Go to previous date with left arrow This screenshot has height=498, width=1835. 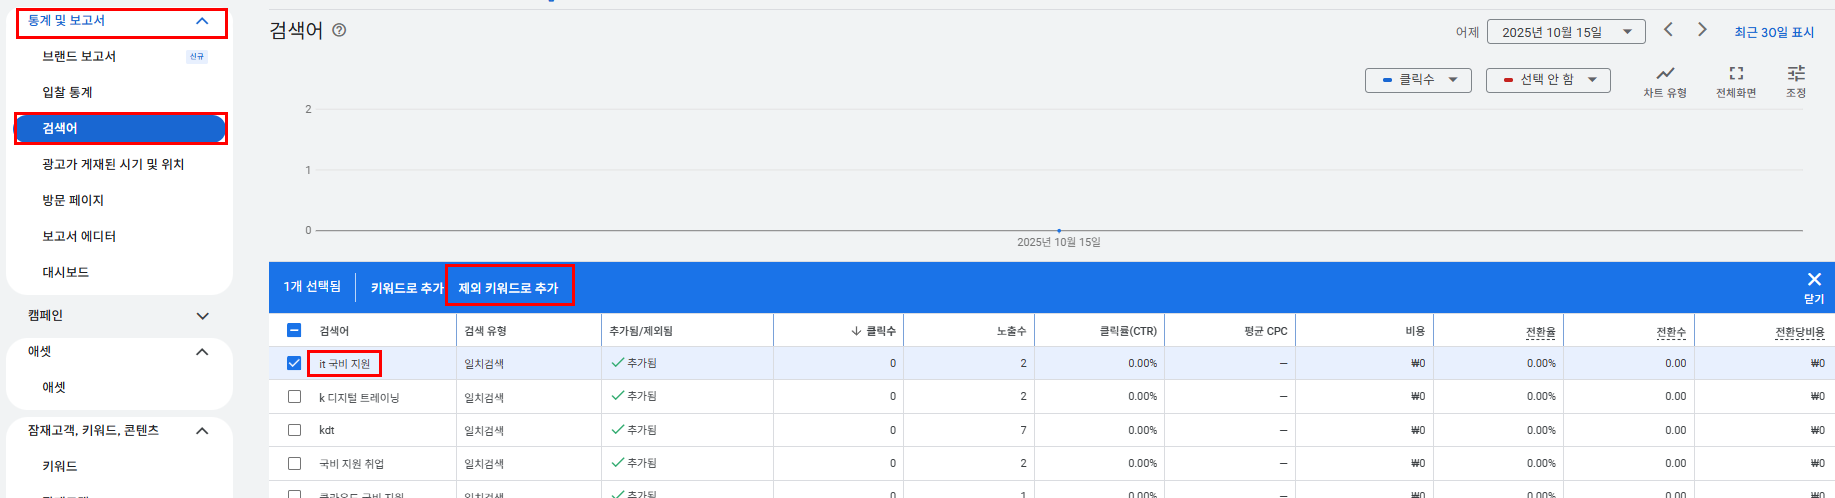click(x=1668, y=30)
